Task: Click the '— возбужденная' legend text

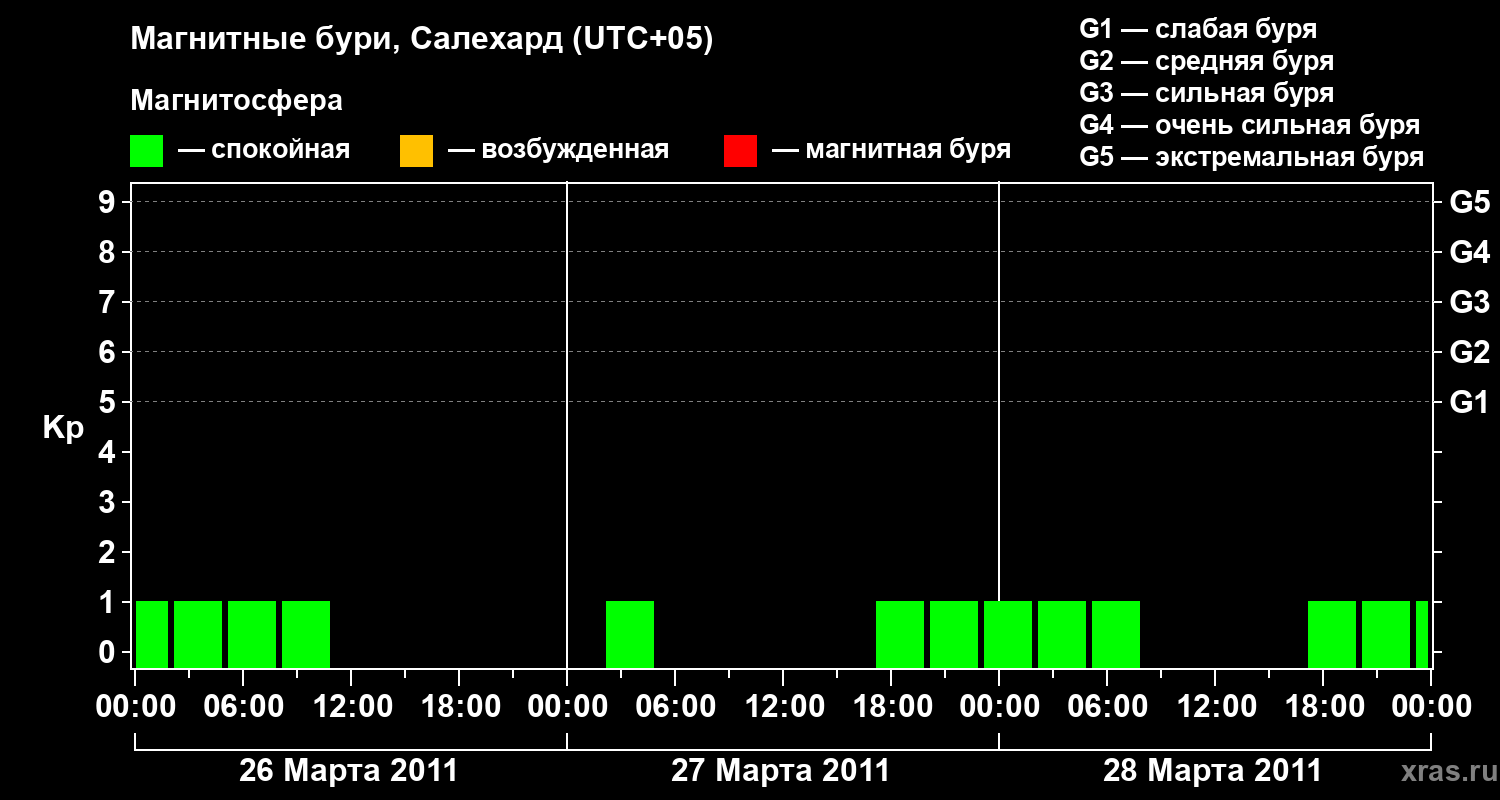Action: pyautogui.click(x=558, y=151)
